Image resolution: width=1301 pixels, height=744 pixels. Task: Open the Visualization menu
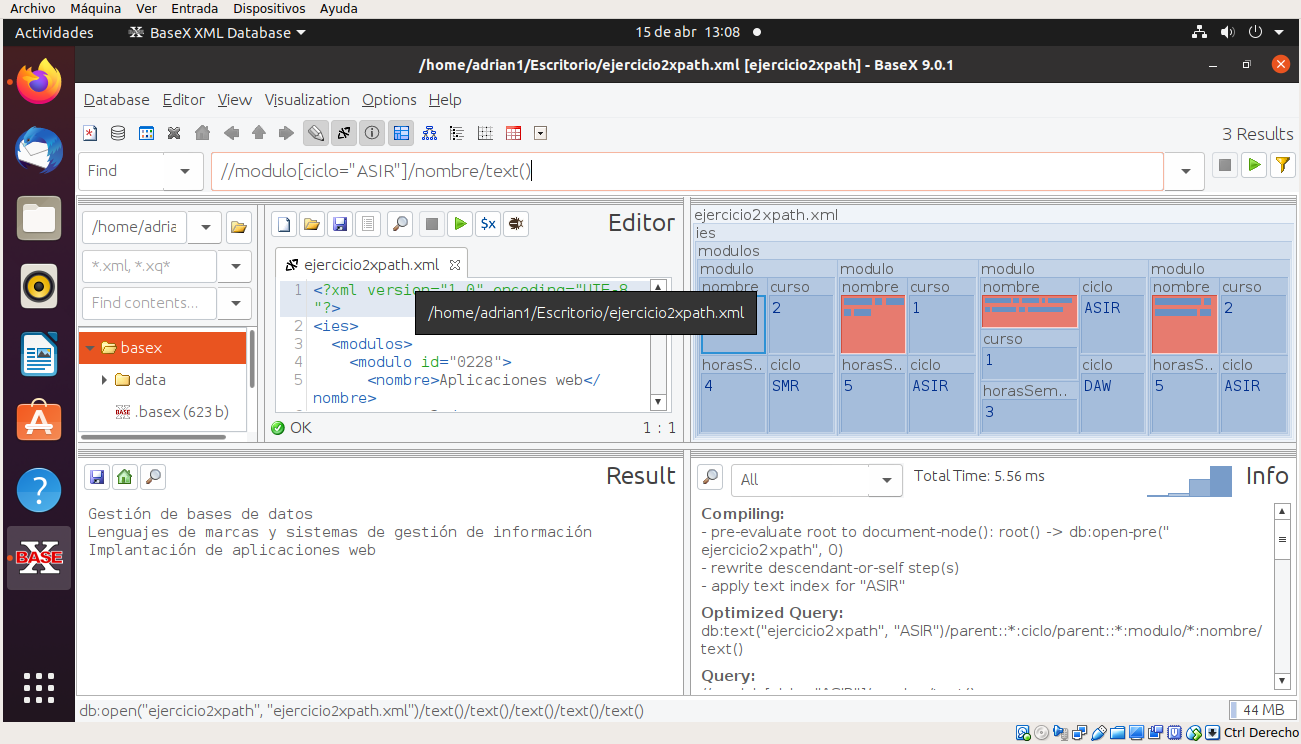(x=307, y=100)
